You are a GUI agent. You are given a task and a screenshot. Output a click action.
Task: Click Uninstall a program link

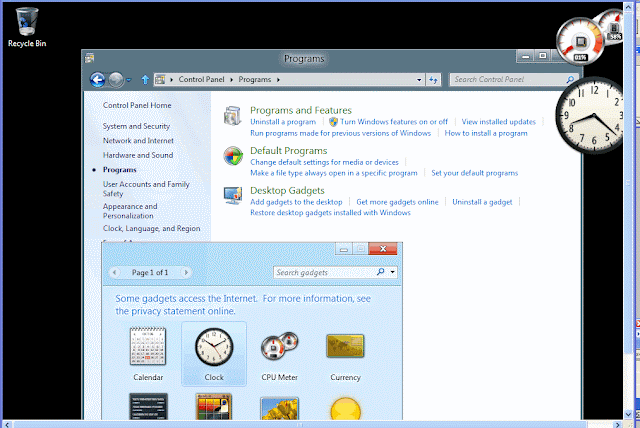tap(283, 122)
